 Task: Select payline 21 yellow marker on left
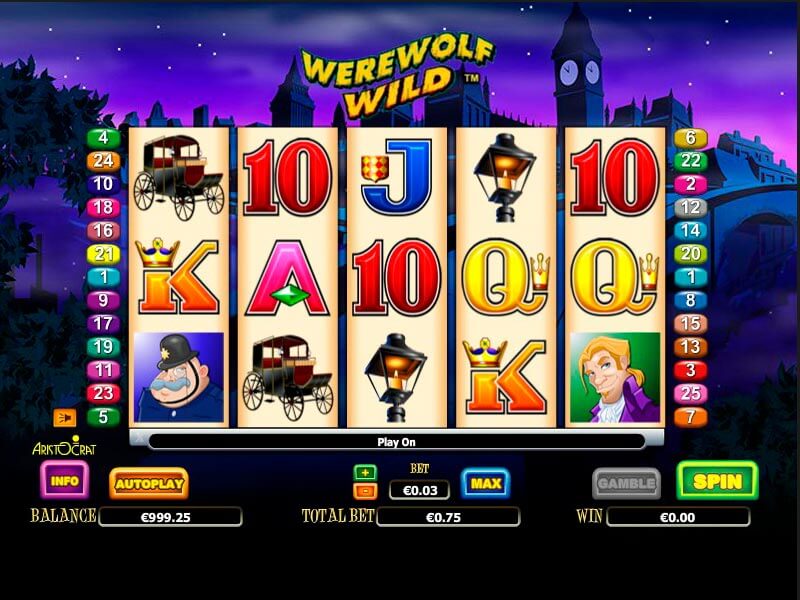pos(104,254)
